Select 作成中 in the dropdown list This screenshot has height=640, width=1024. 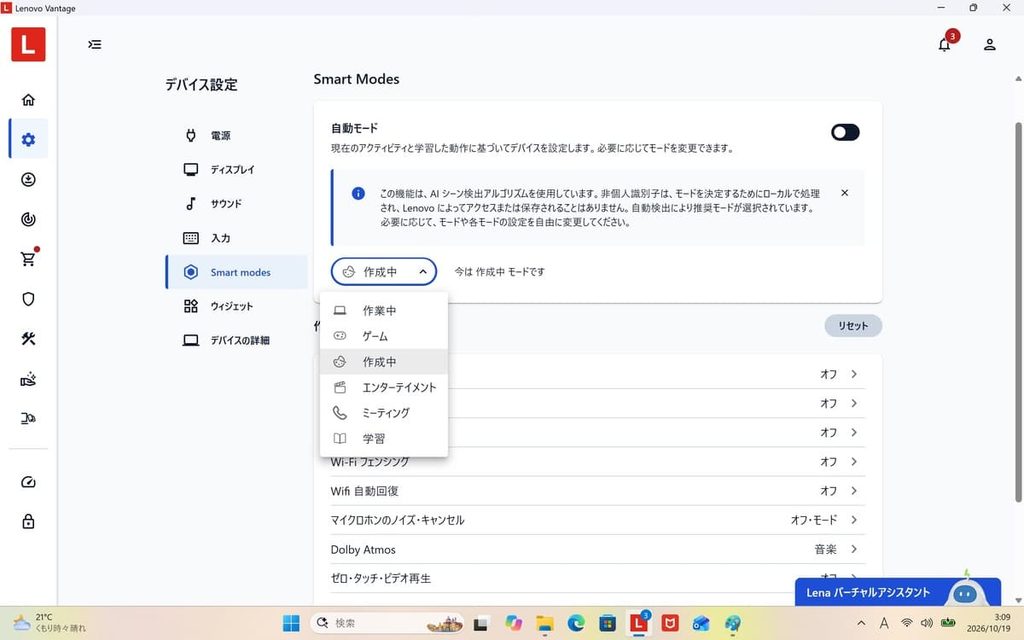pyautogui.click(x=384, y=361)
